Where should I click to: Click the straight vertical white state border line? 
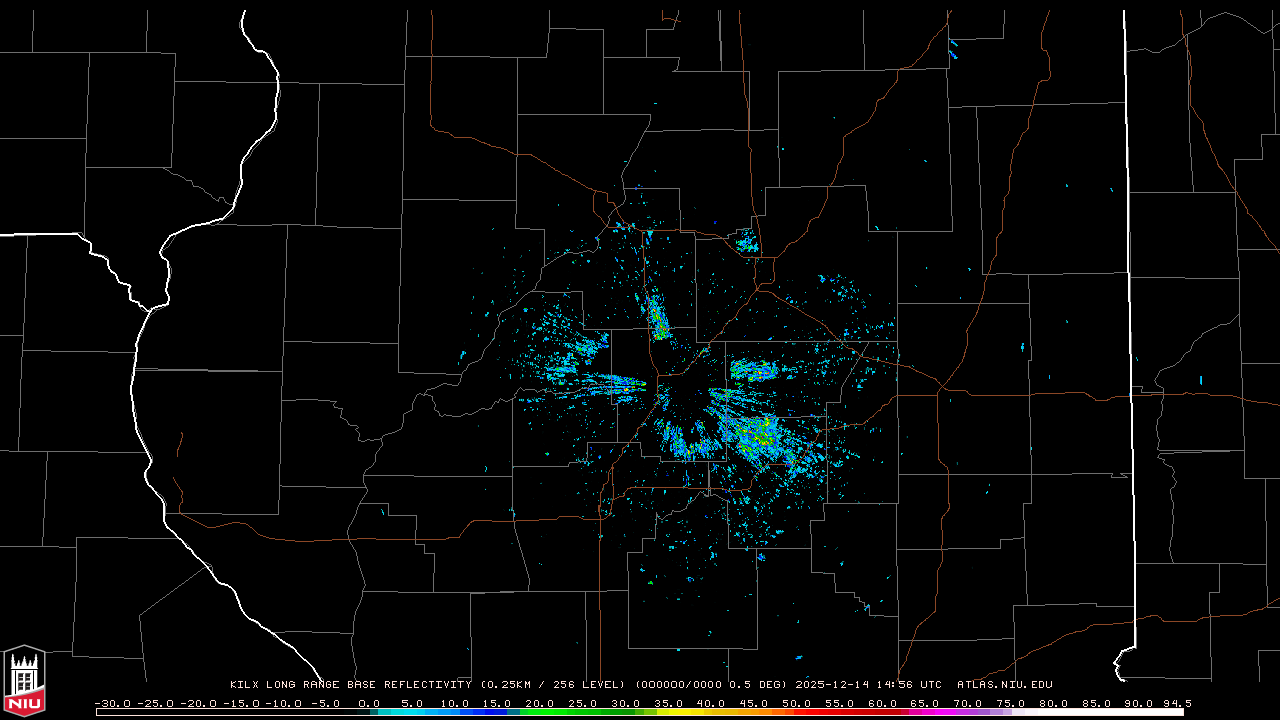click(1128, 300)
